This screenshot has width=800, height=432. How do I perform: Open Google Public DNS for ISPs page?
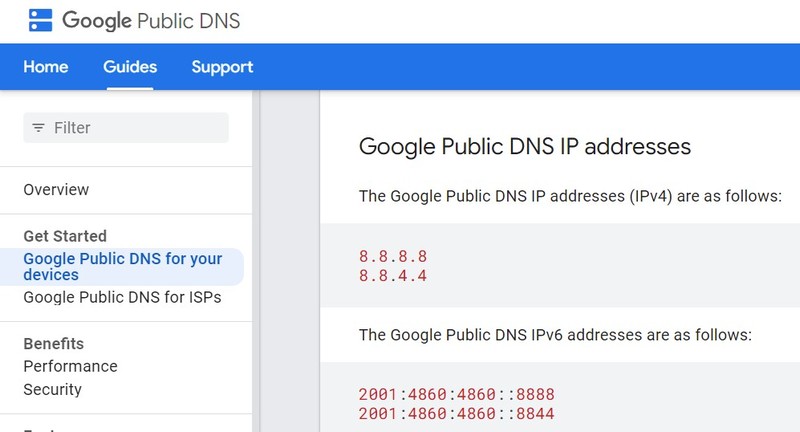tap(122, 298)
